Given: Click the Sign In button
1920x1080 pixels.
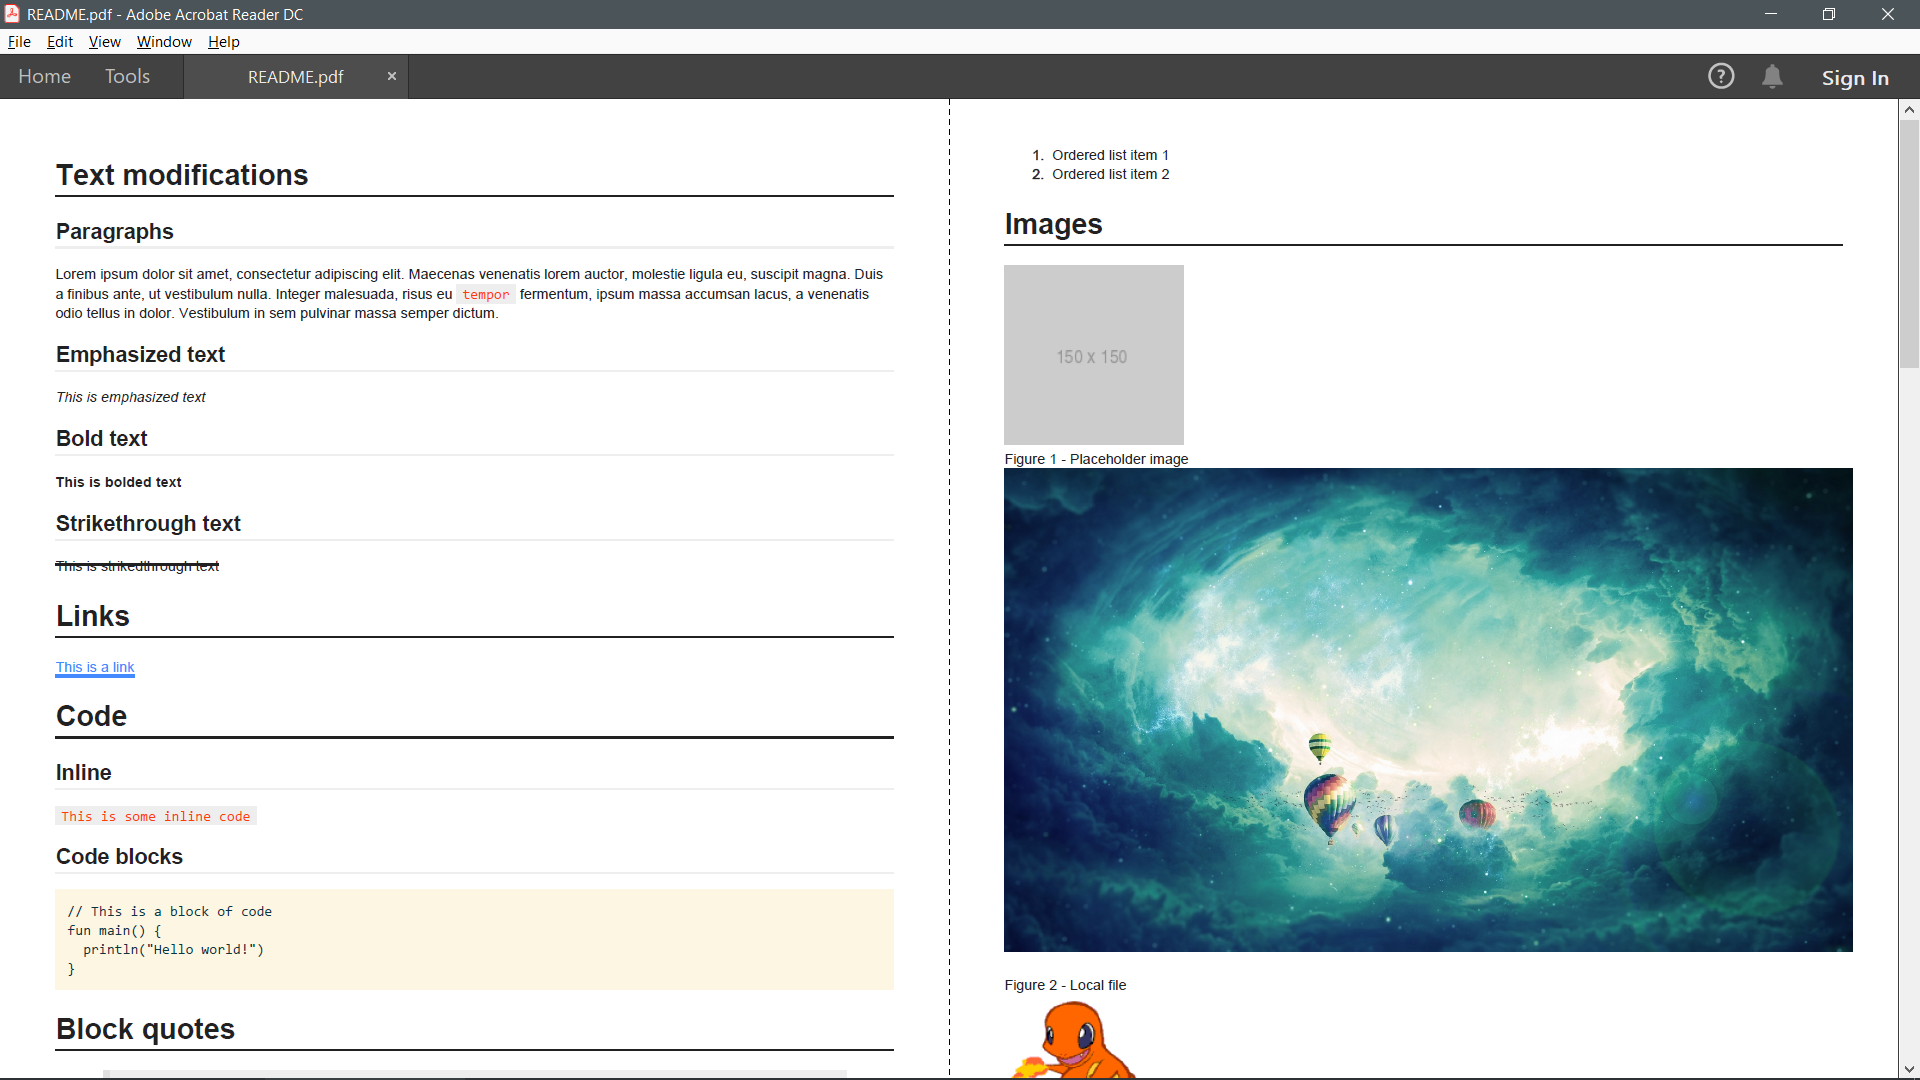Looking at the screenshot, I should click(x=1854, y=78).
